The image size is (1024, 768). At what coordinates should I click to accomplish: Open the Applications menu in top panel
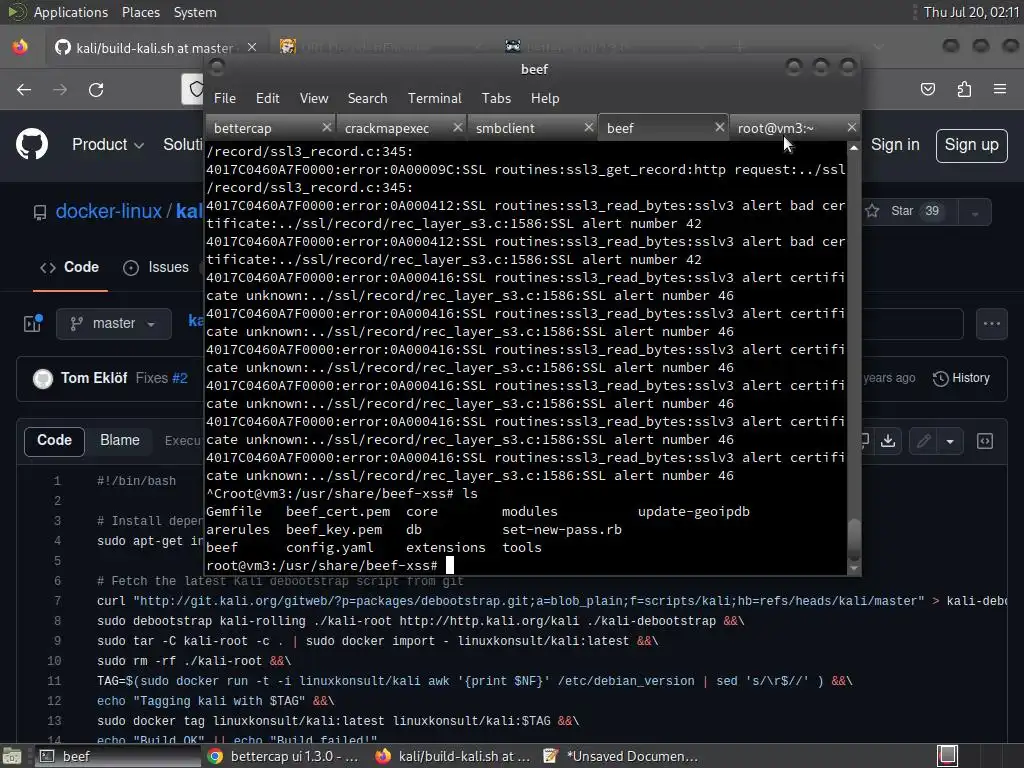tap(71, 12)
